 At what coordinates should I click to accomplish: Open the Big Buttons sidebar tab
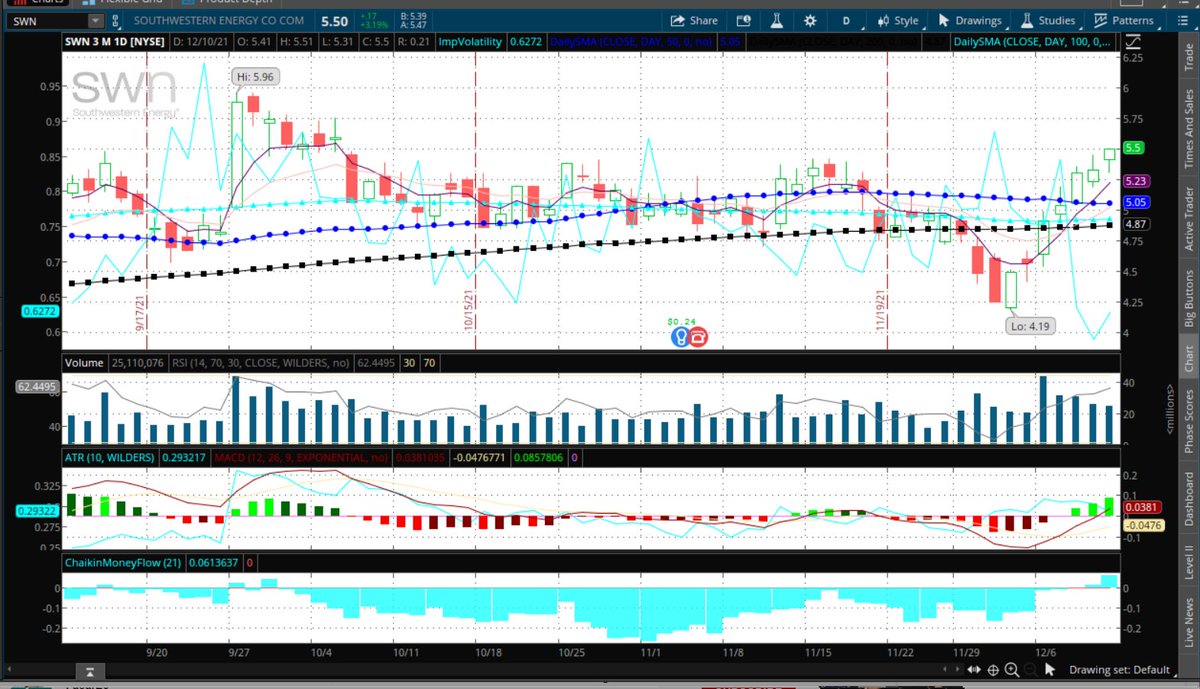[1188, 299]
